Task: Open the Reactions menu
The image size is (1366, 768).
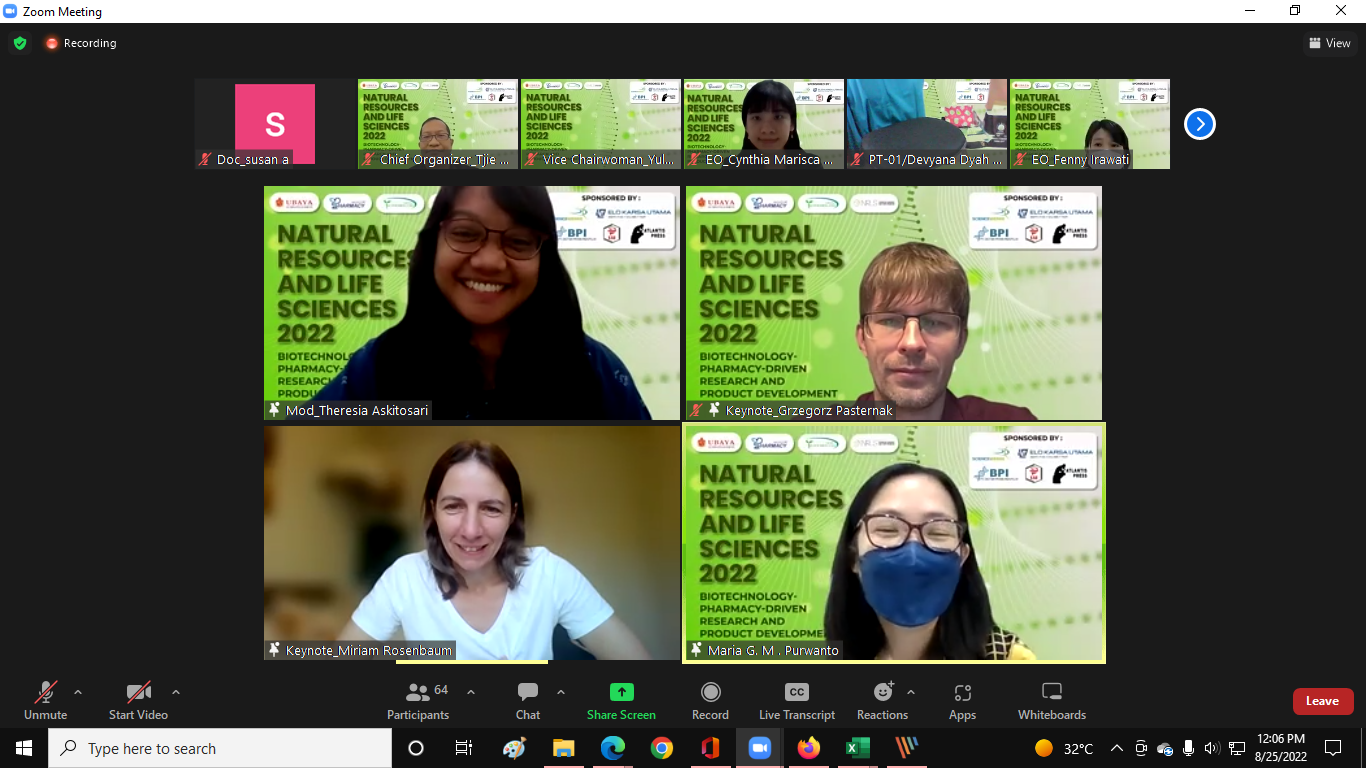Action: (882, 700)
